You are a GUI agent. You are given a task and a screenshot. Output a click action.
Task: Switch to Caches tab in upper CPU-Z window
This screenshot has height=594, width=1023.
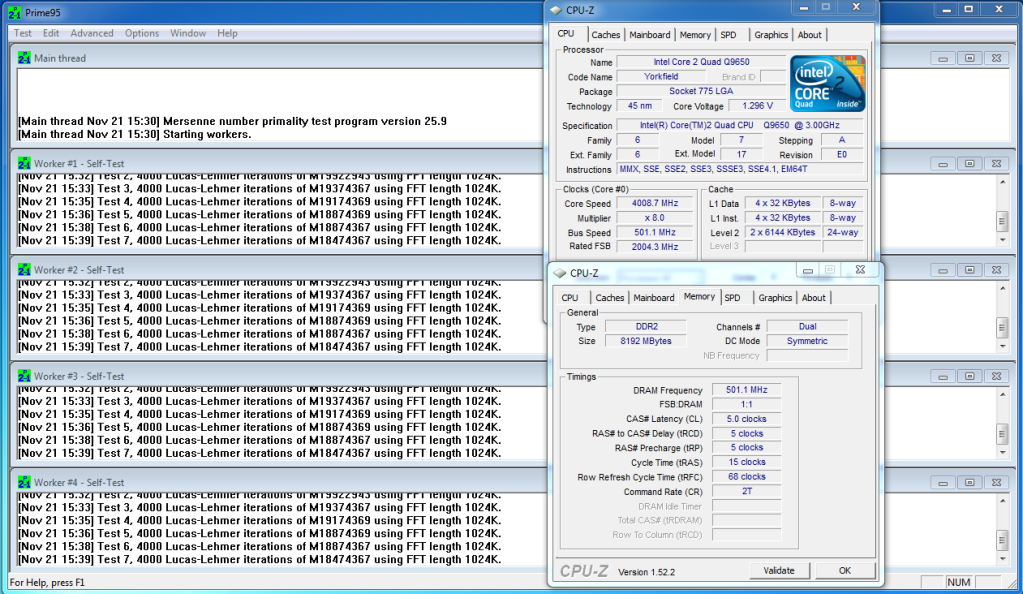[x=605, y=35]
